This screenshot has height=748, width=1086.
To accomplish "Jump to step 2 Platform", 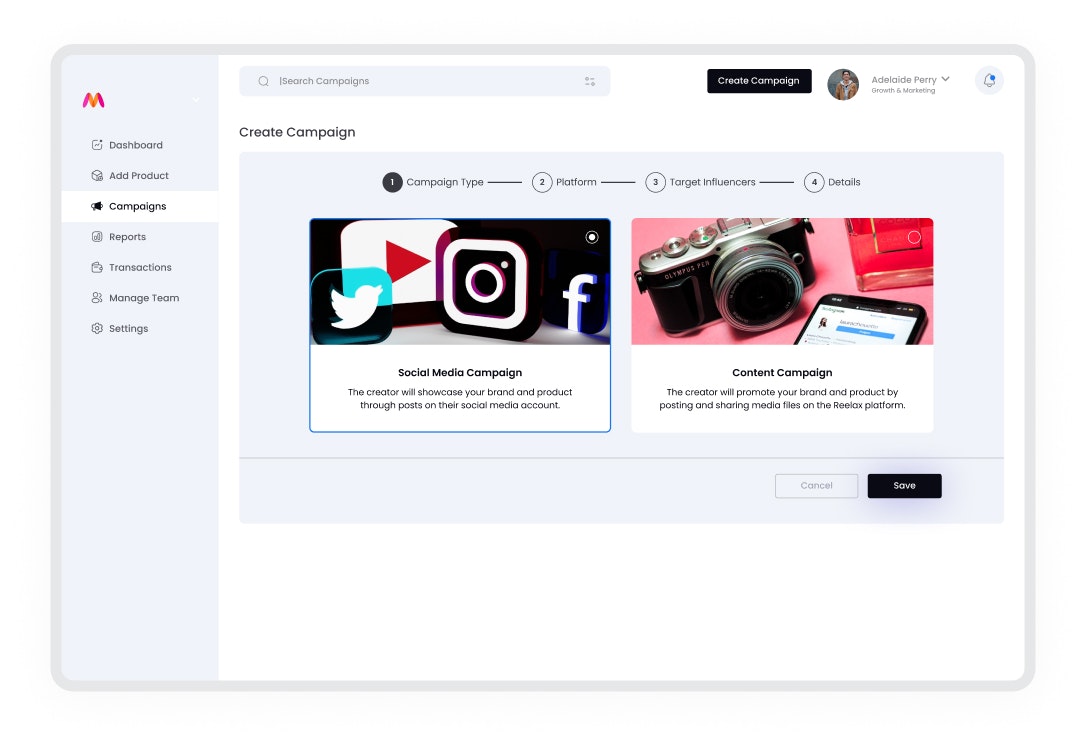I will 564,182.
